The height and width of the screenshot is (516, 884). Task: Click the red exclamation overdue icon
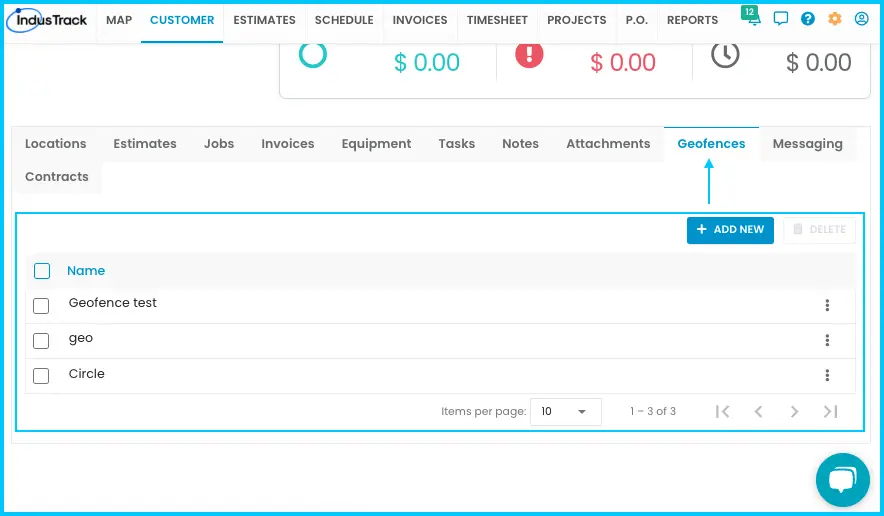(x=529, y=55)
